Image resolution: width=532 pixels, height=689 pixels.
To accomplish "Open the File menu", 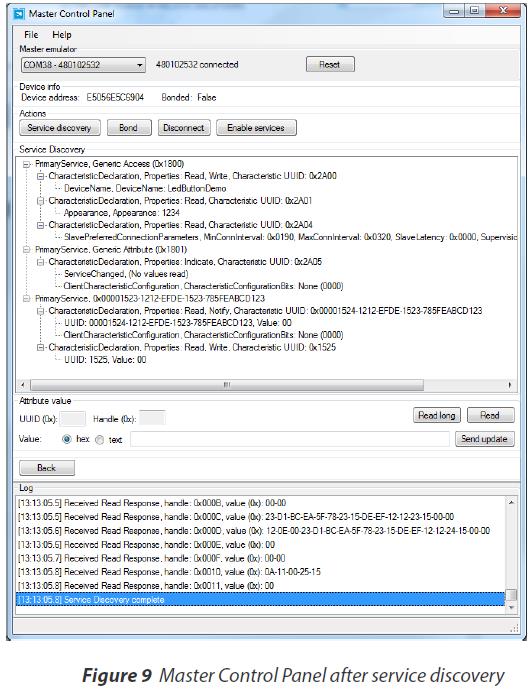I will point(31,35).
